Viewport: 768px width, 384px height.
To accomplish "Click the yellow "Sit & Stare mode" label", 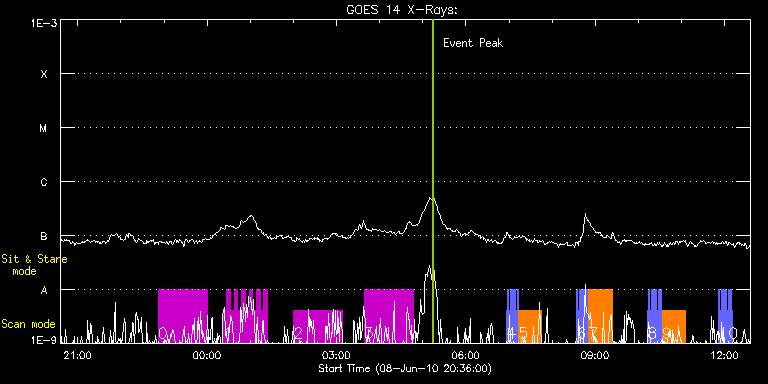I will point(34,265).
